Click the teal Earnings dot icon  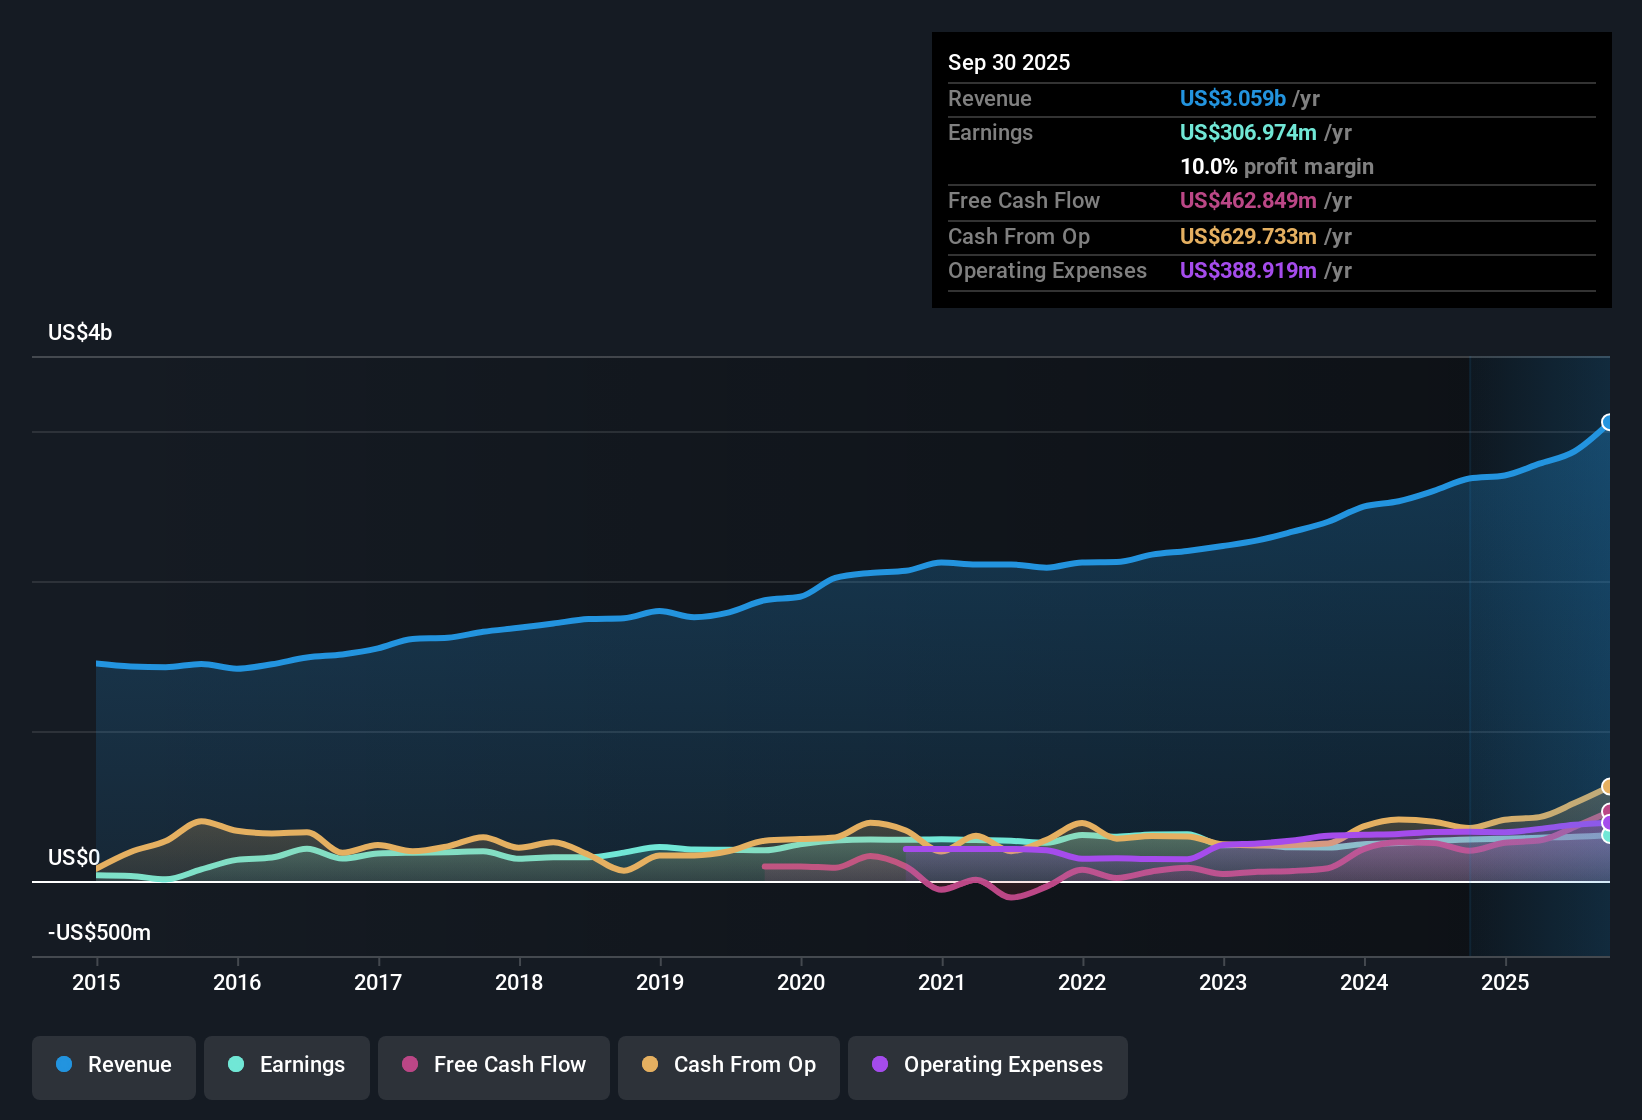point(236,1065)
